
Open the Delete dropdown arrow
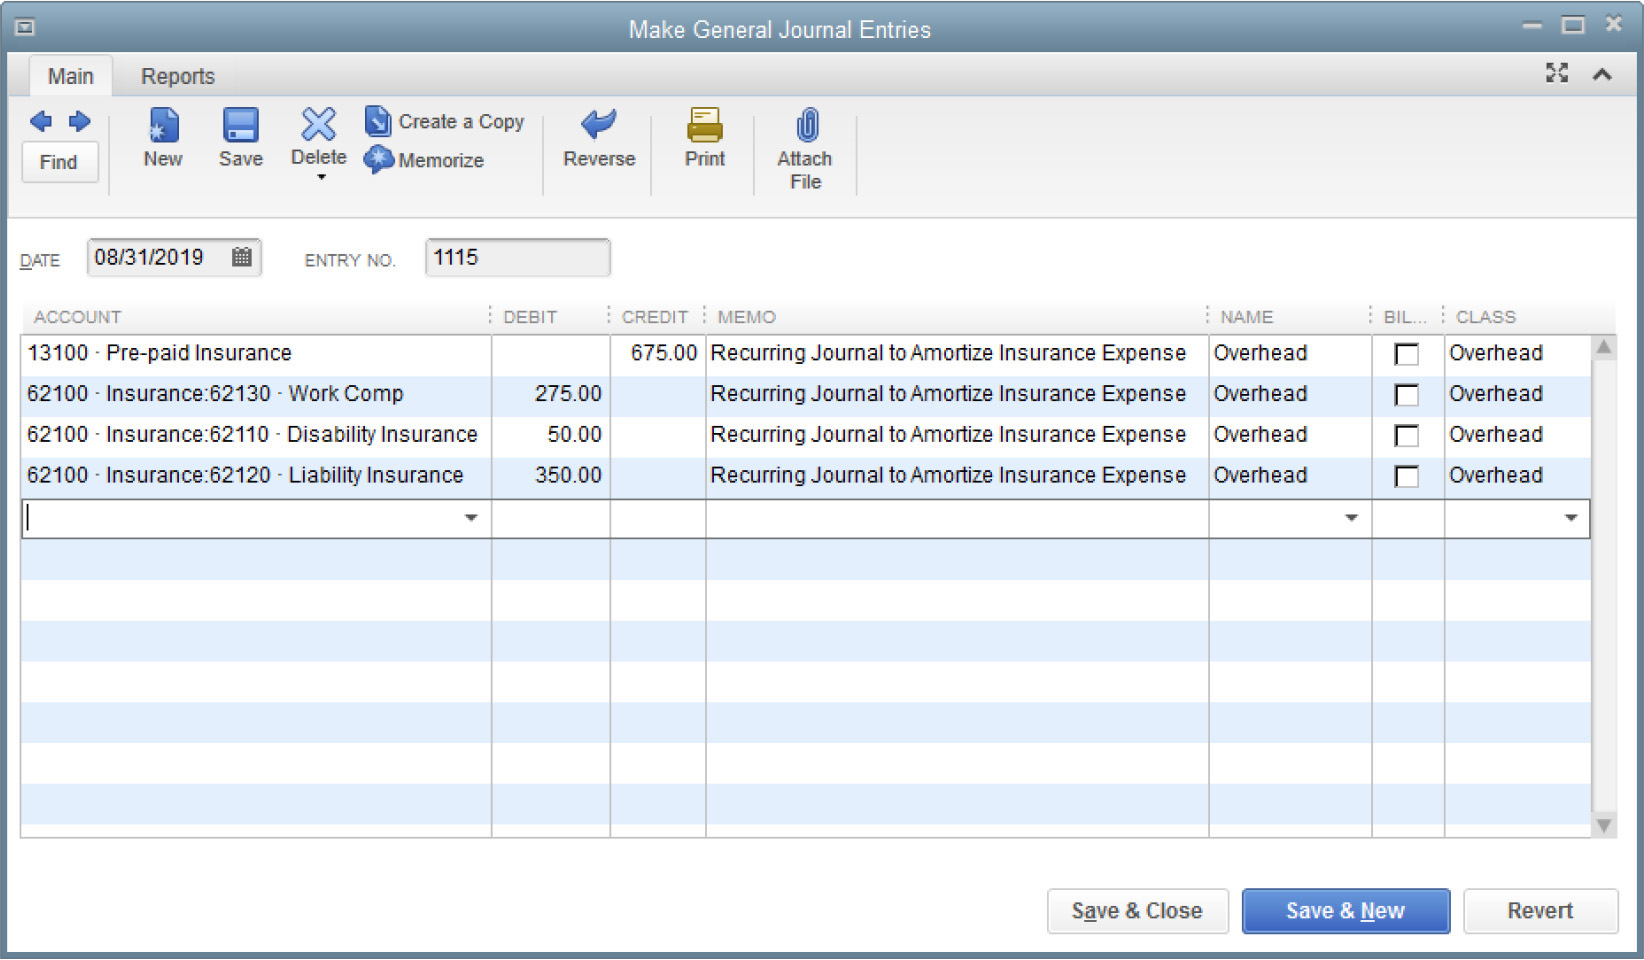point(321,178)
